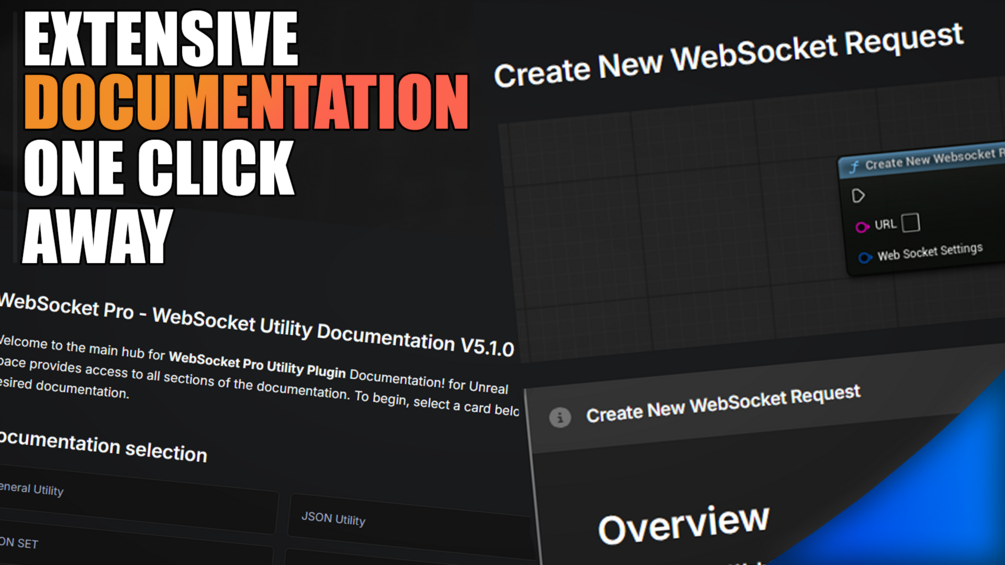The image size is (1005, 565).
Task: Click the WebSocket Utility Documentation V5.1.0 title
Action: click(x=256, y=324)
